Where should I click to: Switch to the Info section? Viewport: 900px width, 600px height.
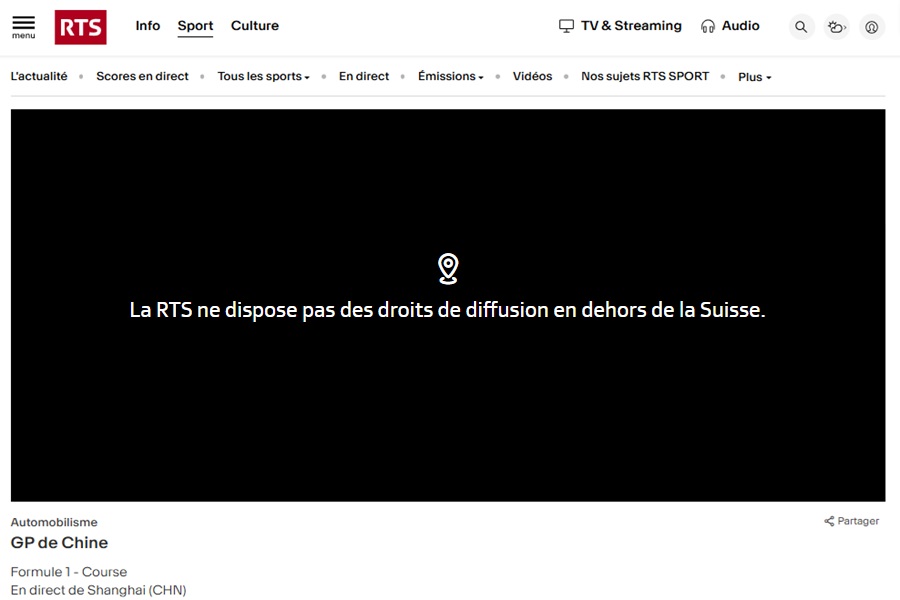click(147, 26)
